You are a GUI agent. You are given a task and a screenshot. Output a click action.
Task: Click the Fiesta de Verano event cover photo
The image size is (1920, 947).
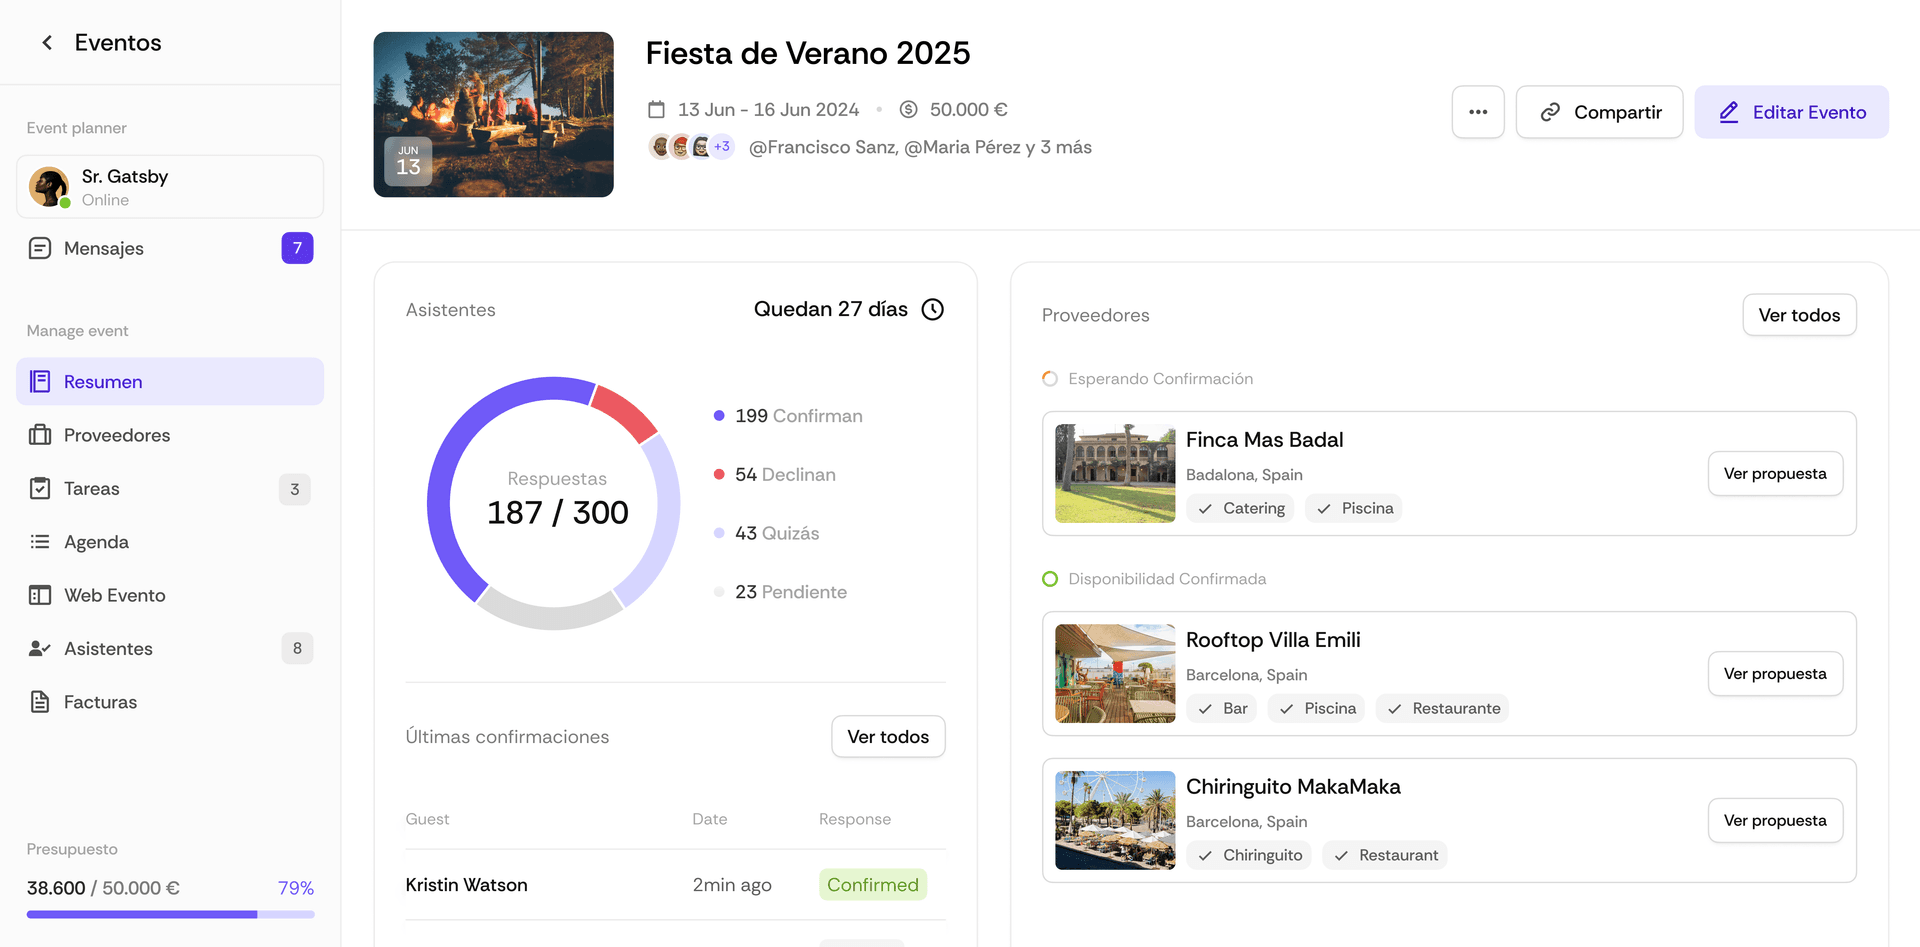493,114
